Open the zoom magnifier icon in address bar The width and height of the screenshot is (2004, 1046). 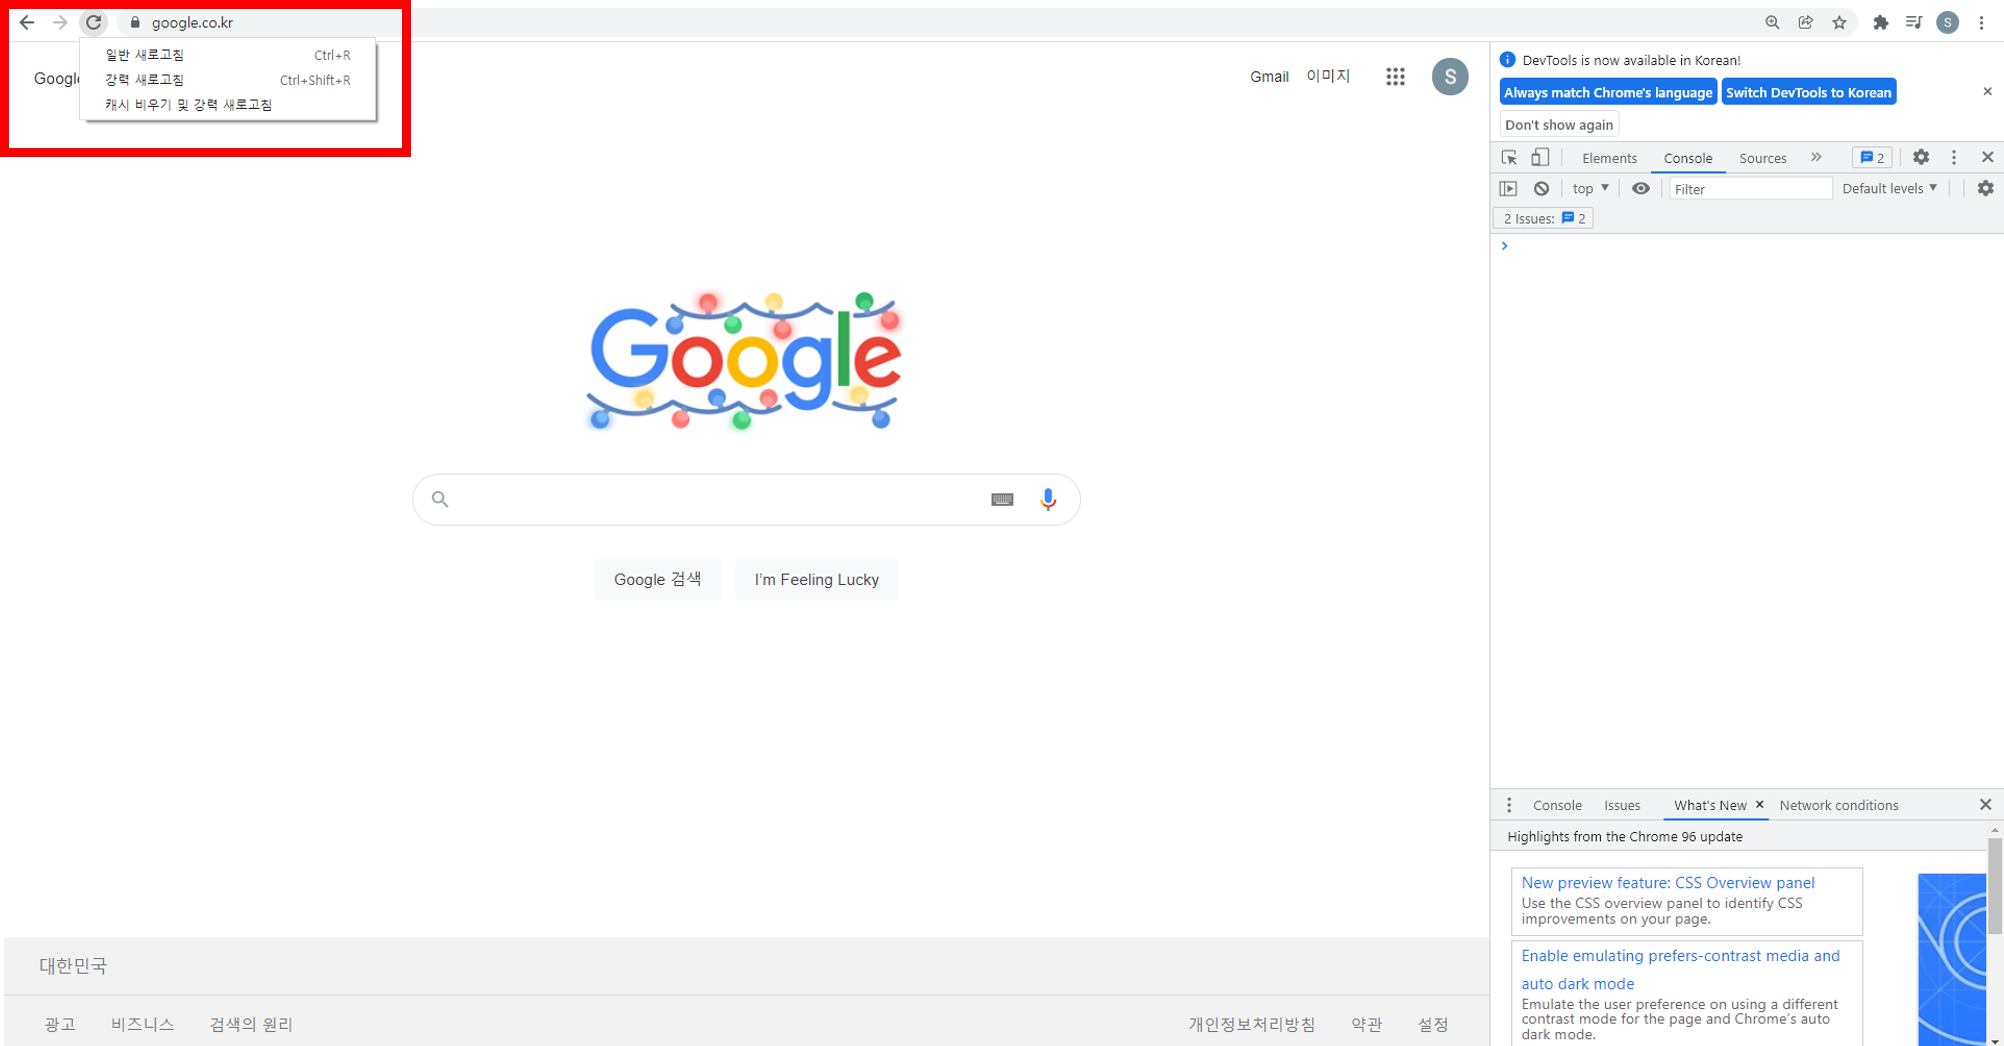[x=1772, y=22]
